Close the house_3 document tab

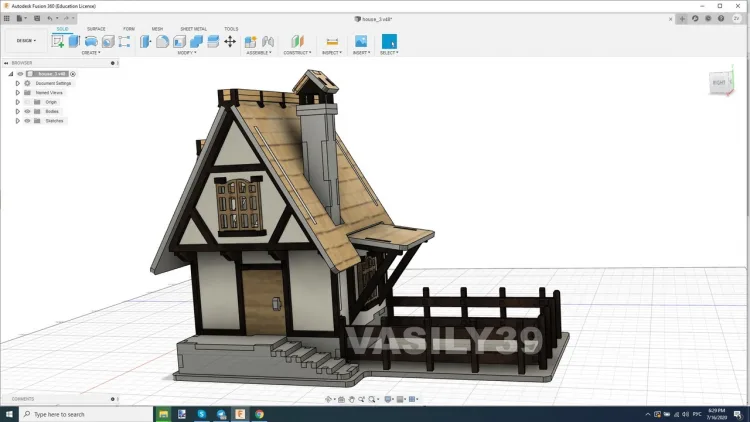click(x=671, y=19)
